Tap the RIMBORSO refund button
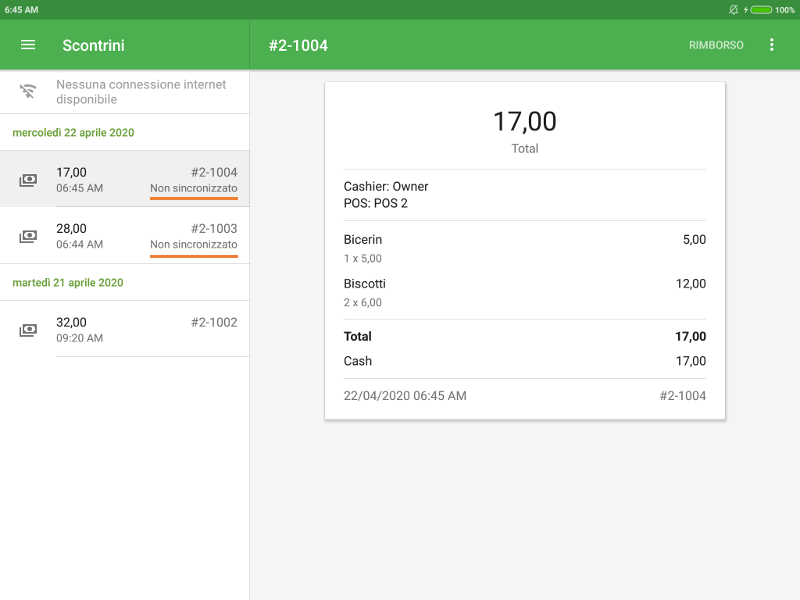The height and width of the screenshot is (600, 800). [x=716, y=45]
